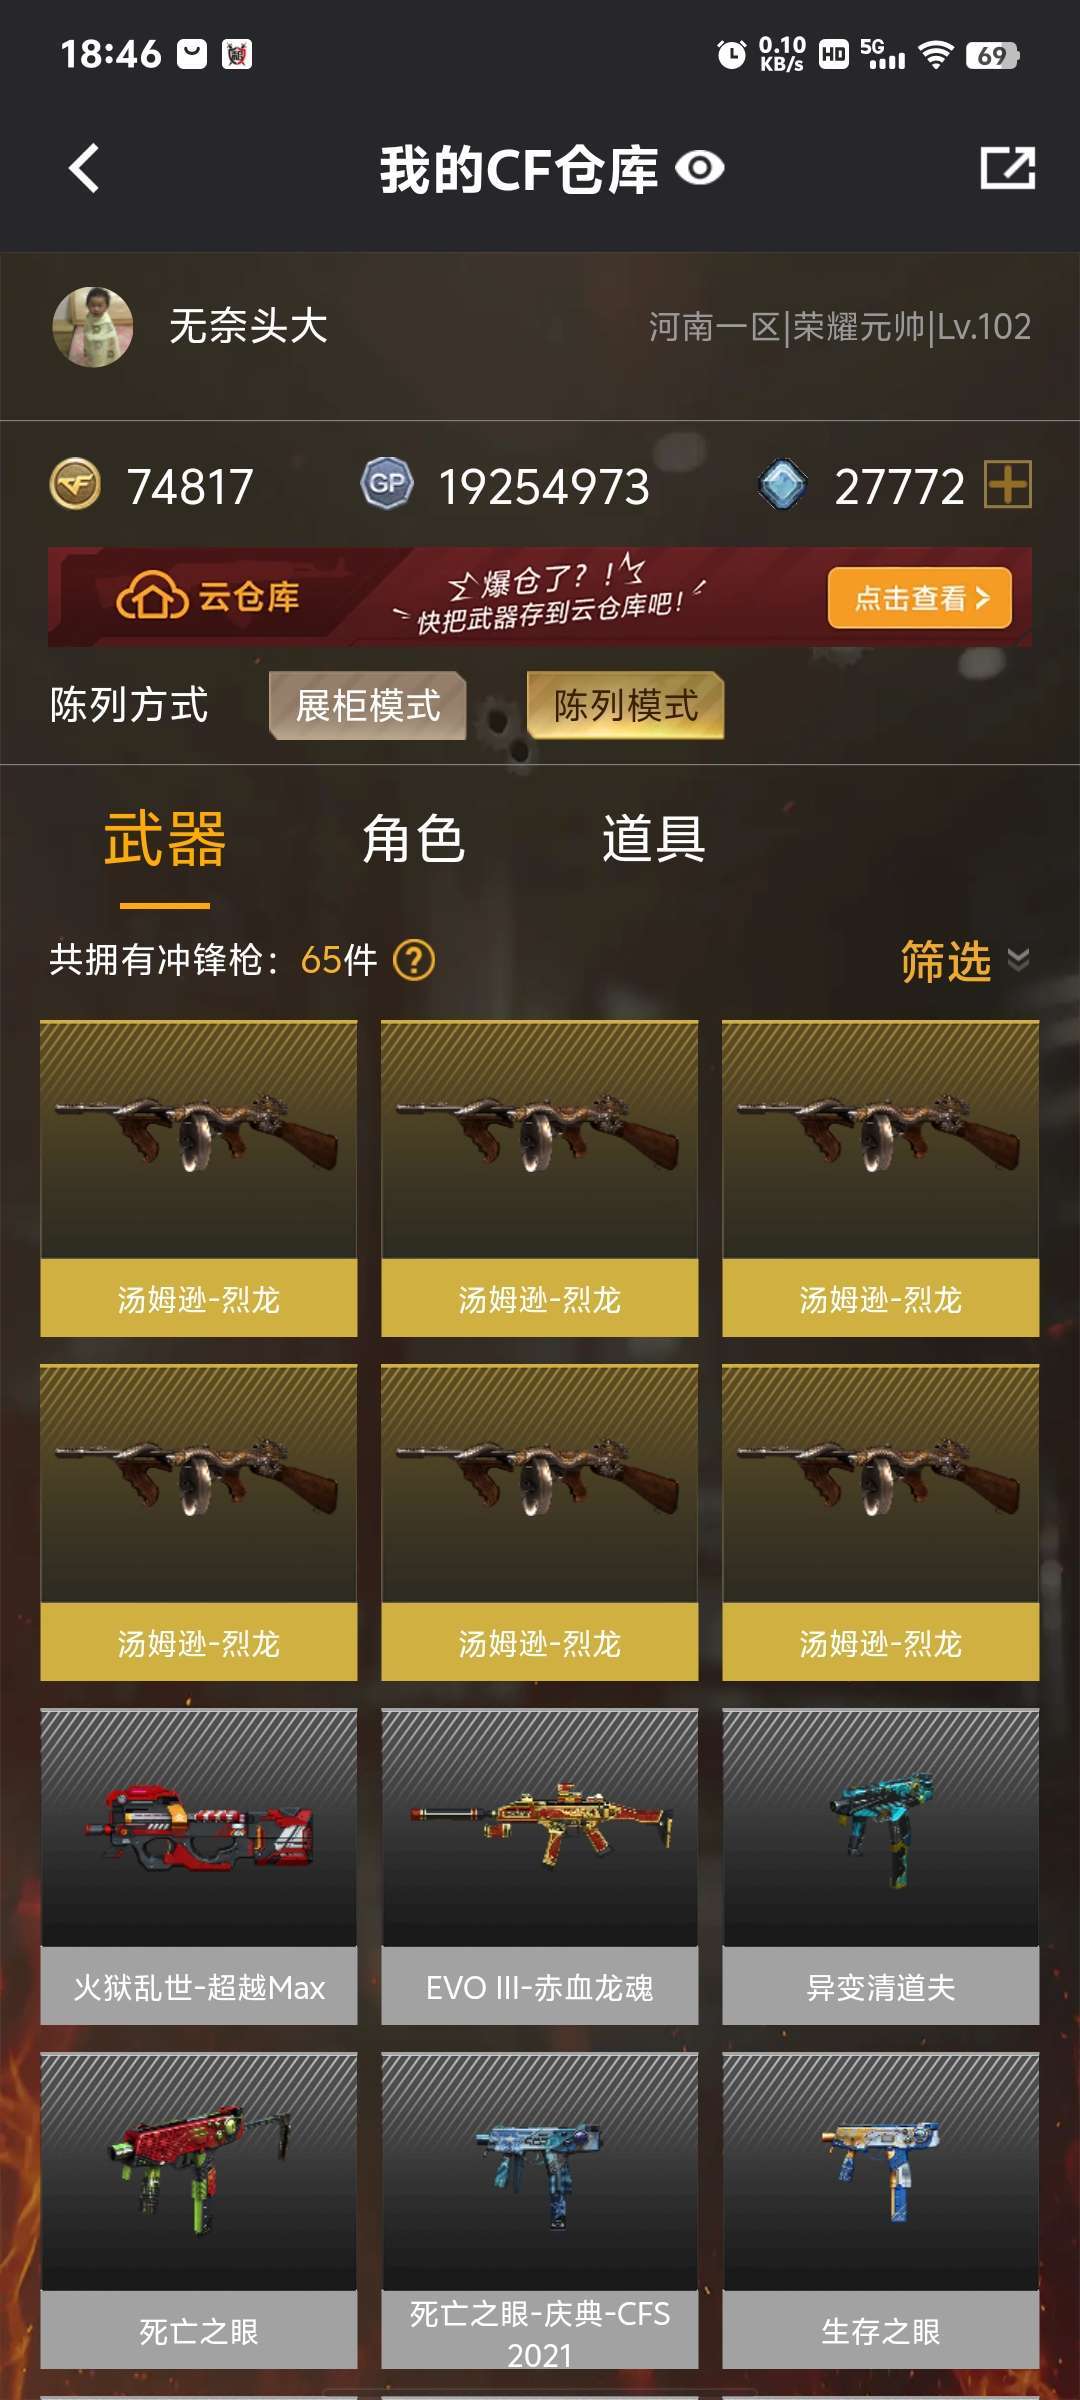
Task: Select the 武器 tab
Action: click(165, 840)
